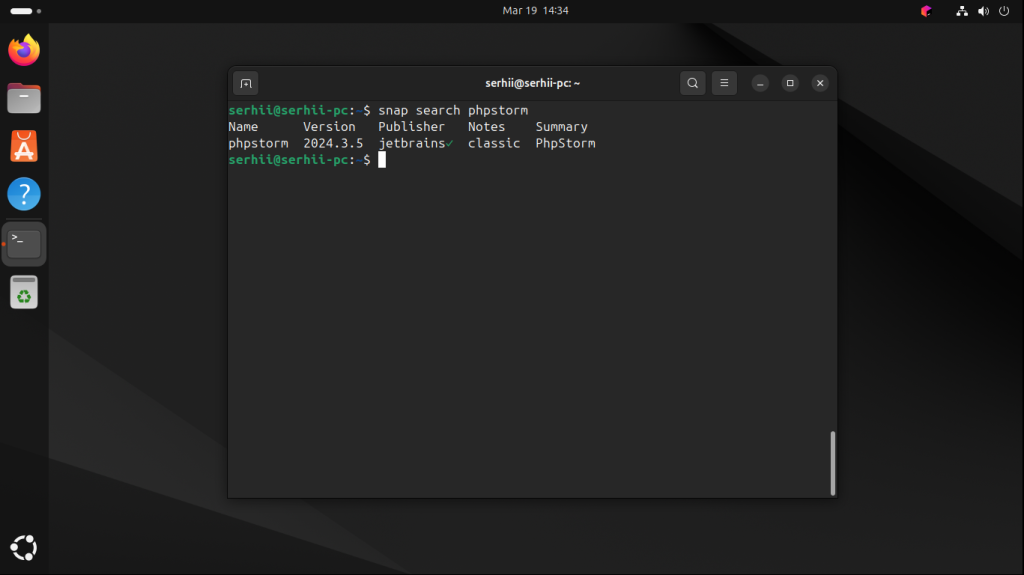1024x575 pixels.
Task: Open the power menu icon in the top bar
Action: tap(1004, 11)
